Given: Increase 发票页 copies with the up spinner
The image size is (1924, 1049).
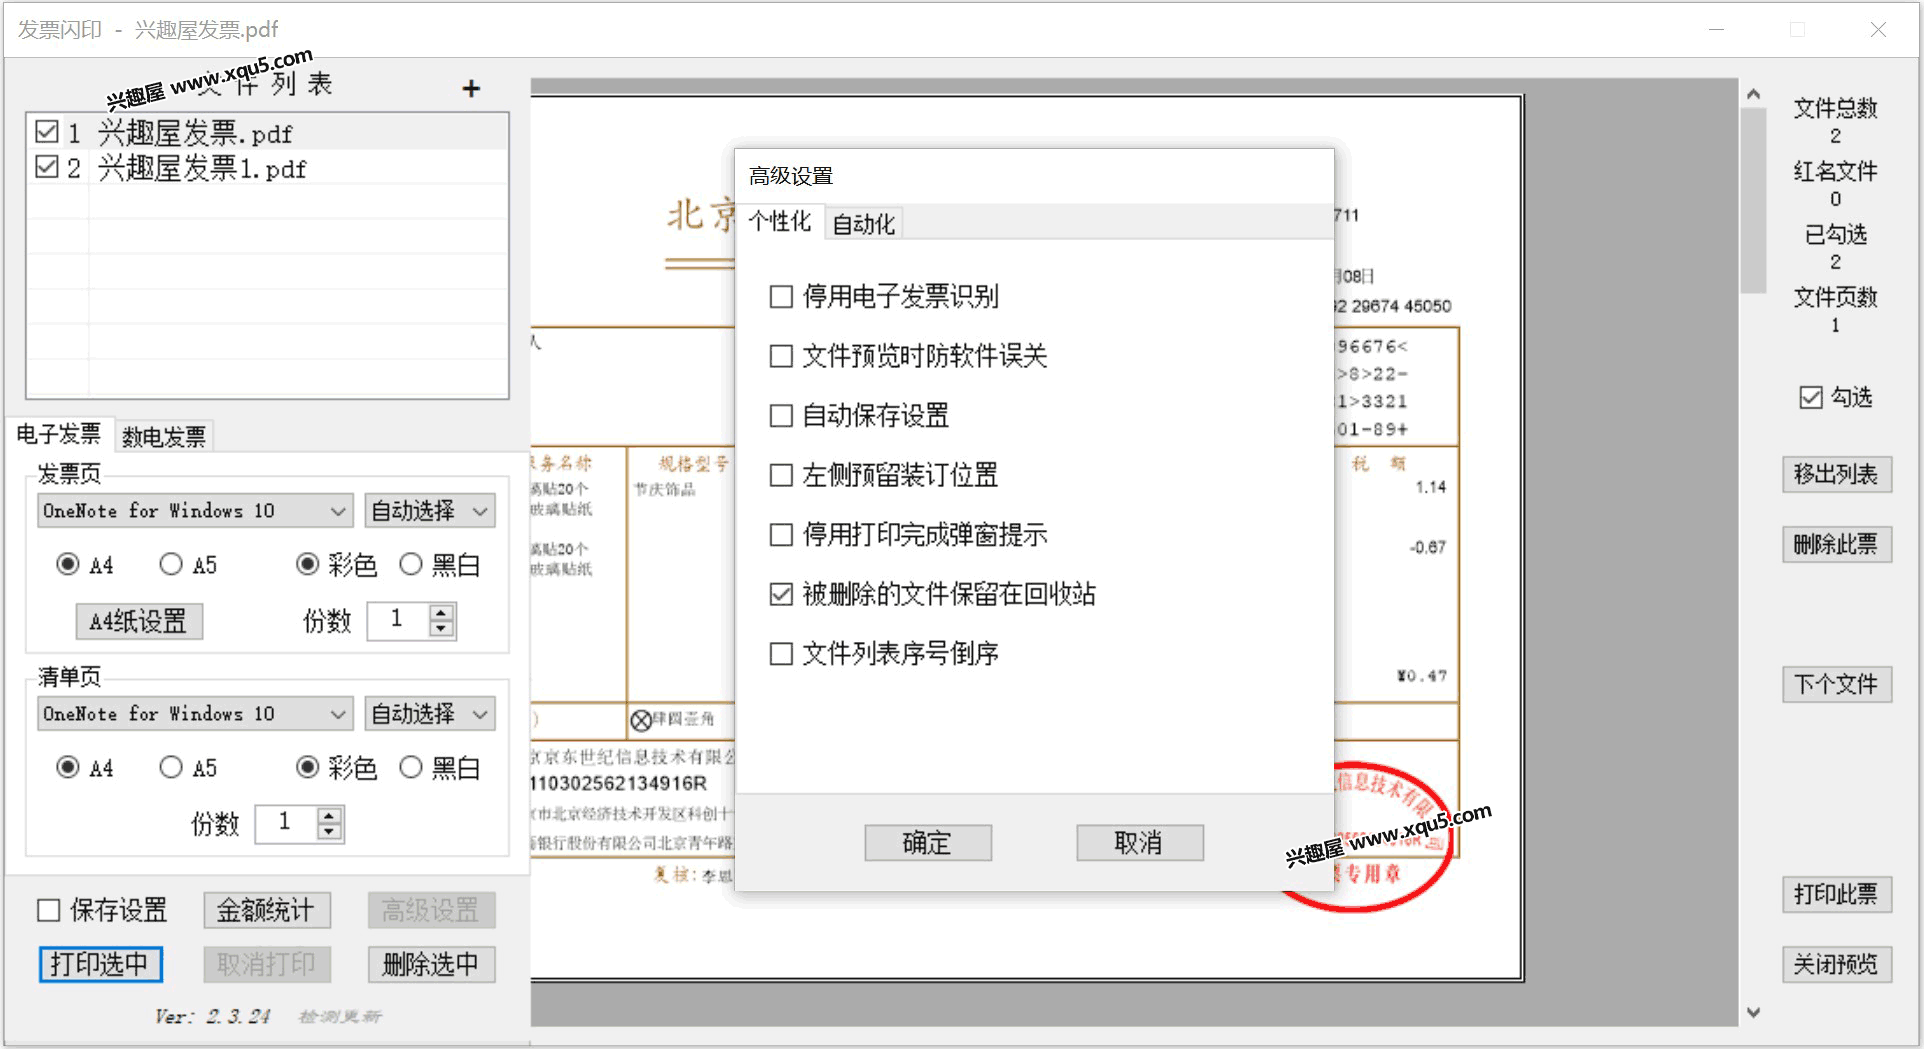Looking at the screenshot, I should point(441,612).
